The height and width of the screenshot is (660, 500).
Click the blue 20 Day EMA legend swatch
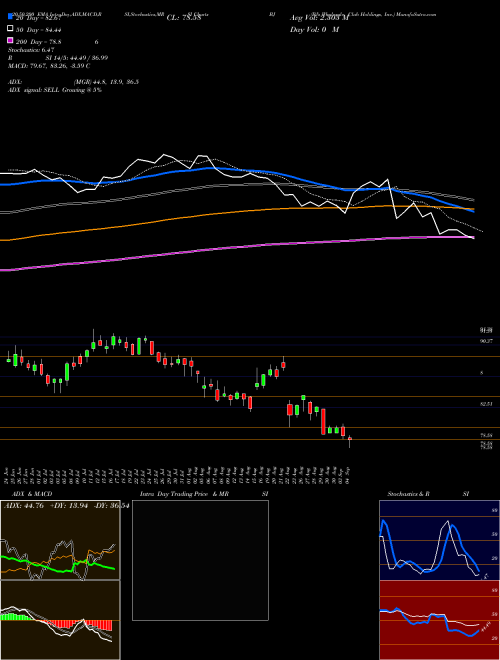(10, 17)
